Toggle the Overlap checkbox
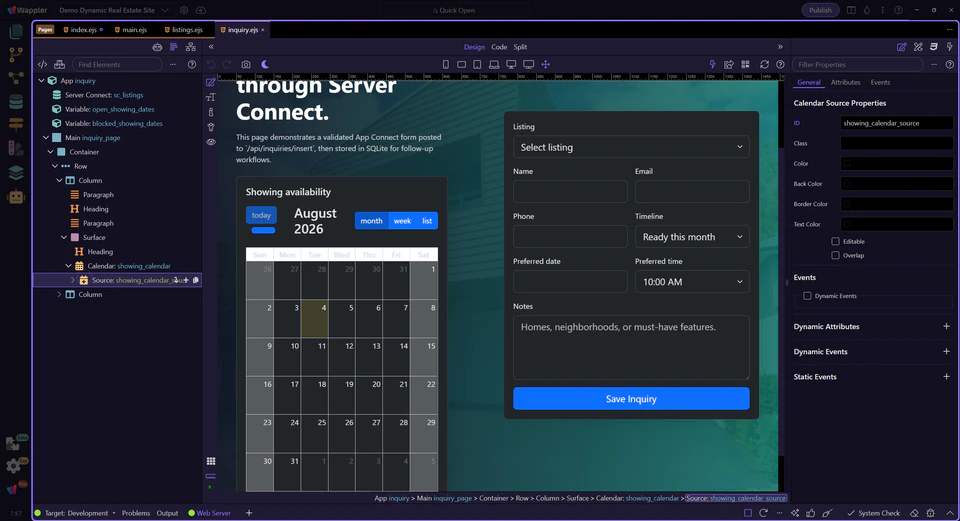960x521 pixels. [835, 255]
